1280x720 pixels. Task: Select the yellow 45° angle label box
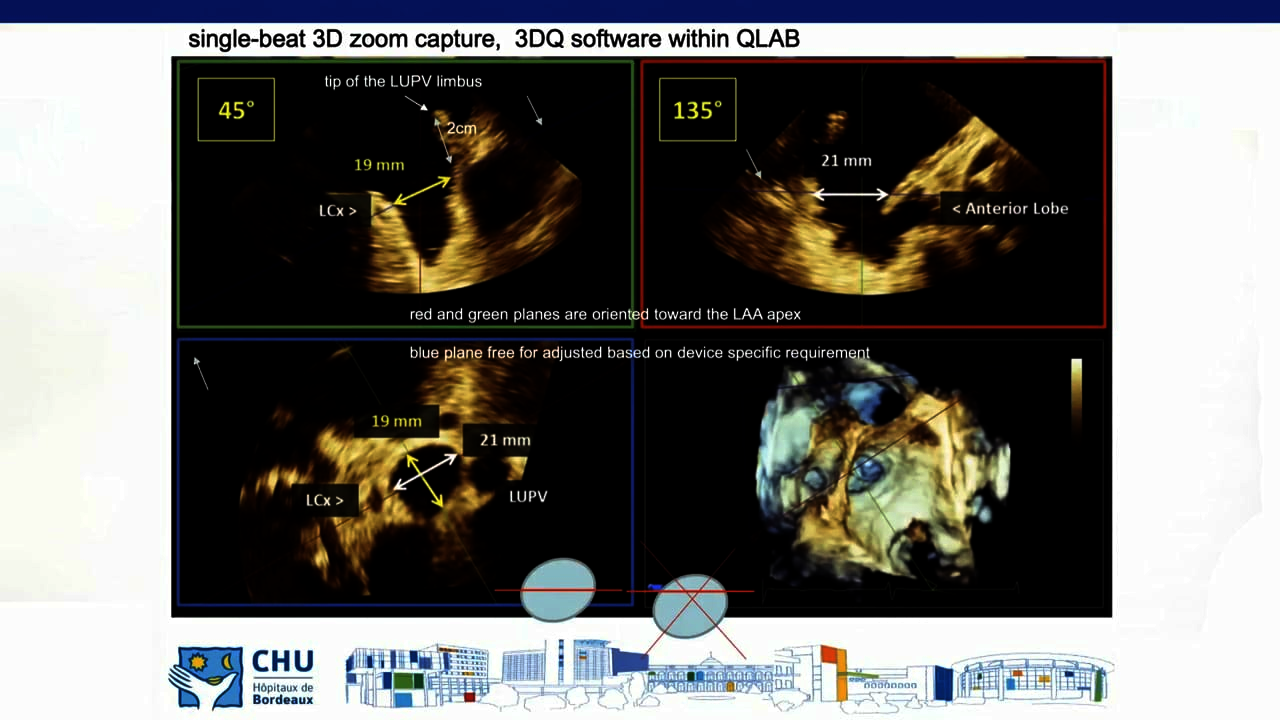coord(236,110)
